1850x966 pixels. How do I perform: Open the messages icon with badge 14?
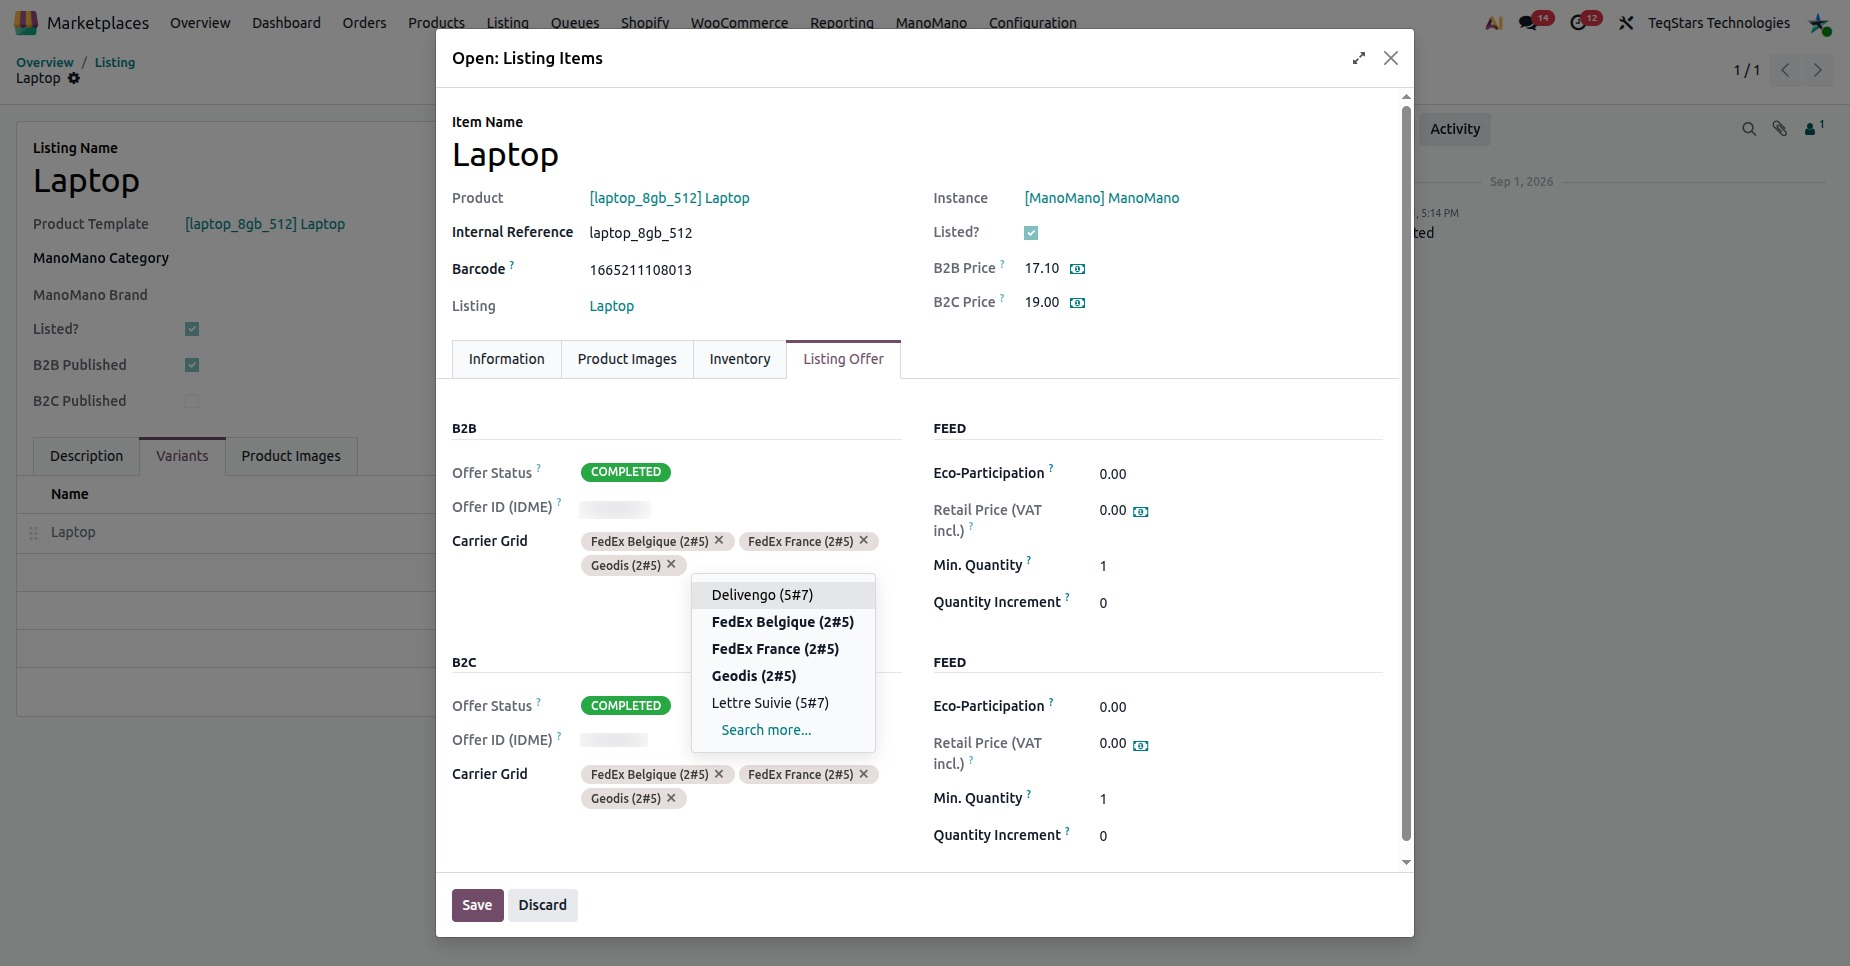tap(1528, 23)
